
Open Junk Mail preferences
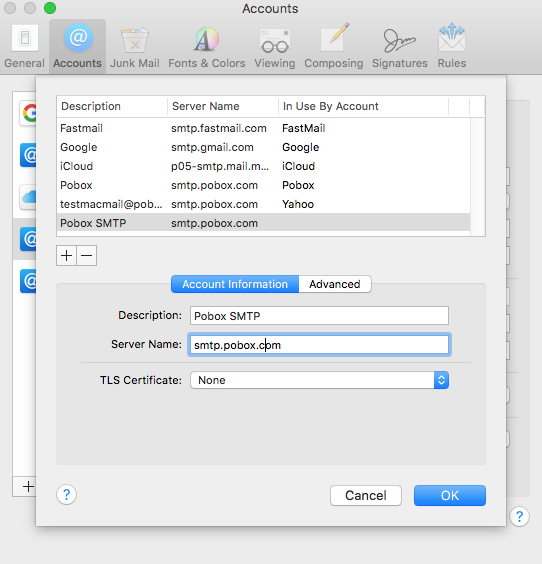[135, 47]
